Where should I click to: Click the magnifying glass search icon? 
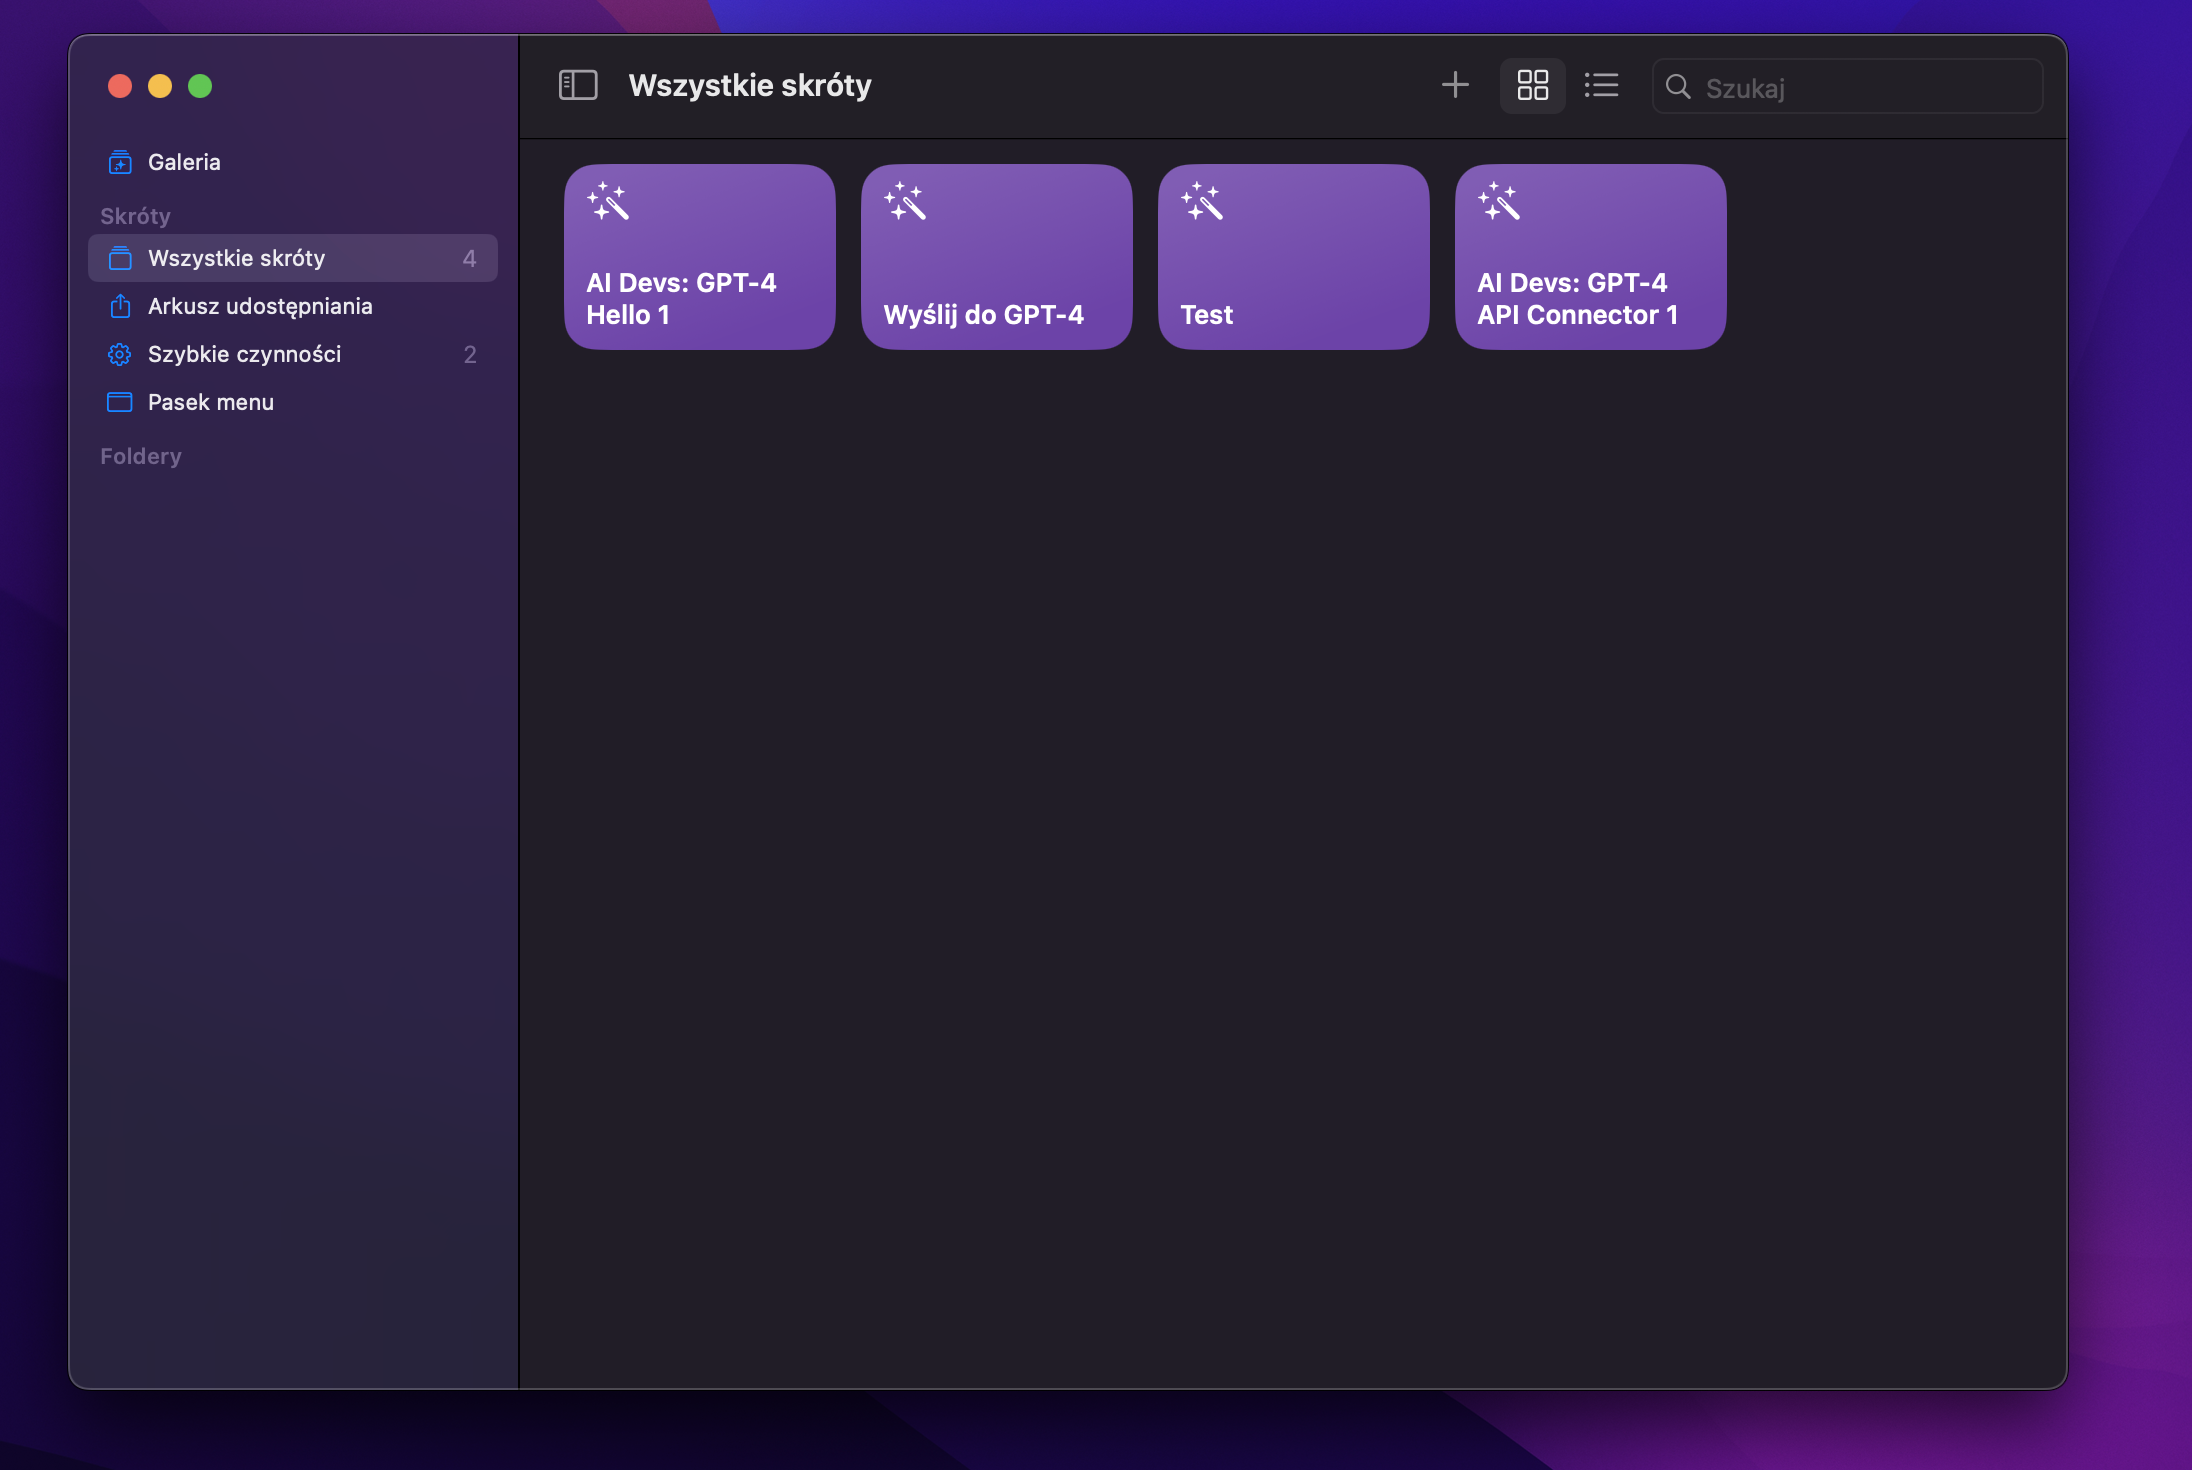(1678, 87)
